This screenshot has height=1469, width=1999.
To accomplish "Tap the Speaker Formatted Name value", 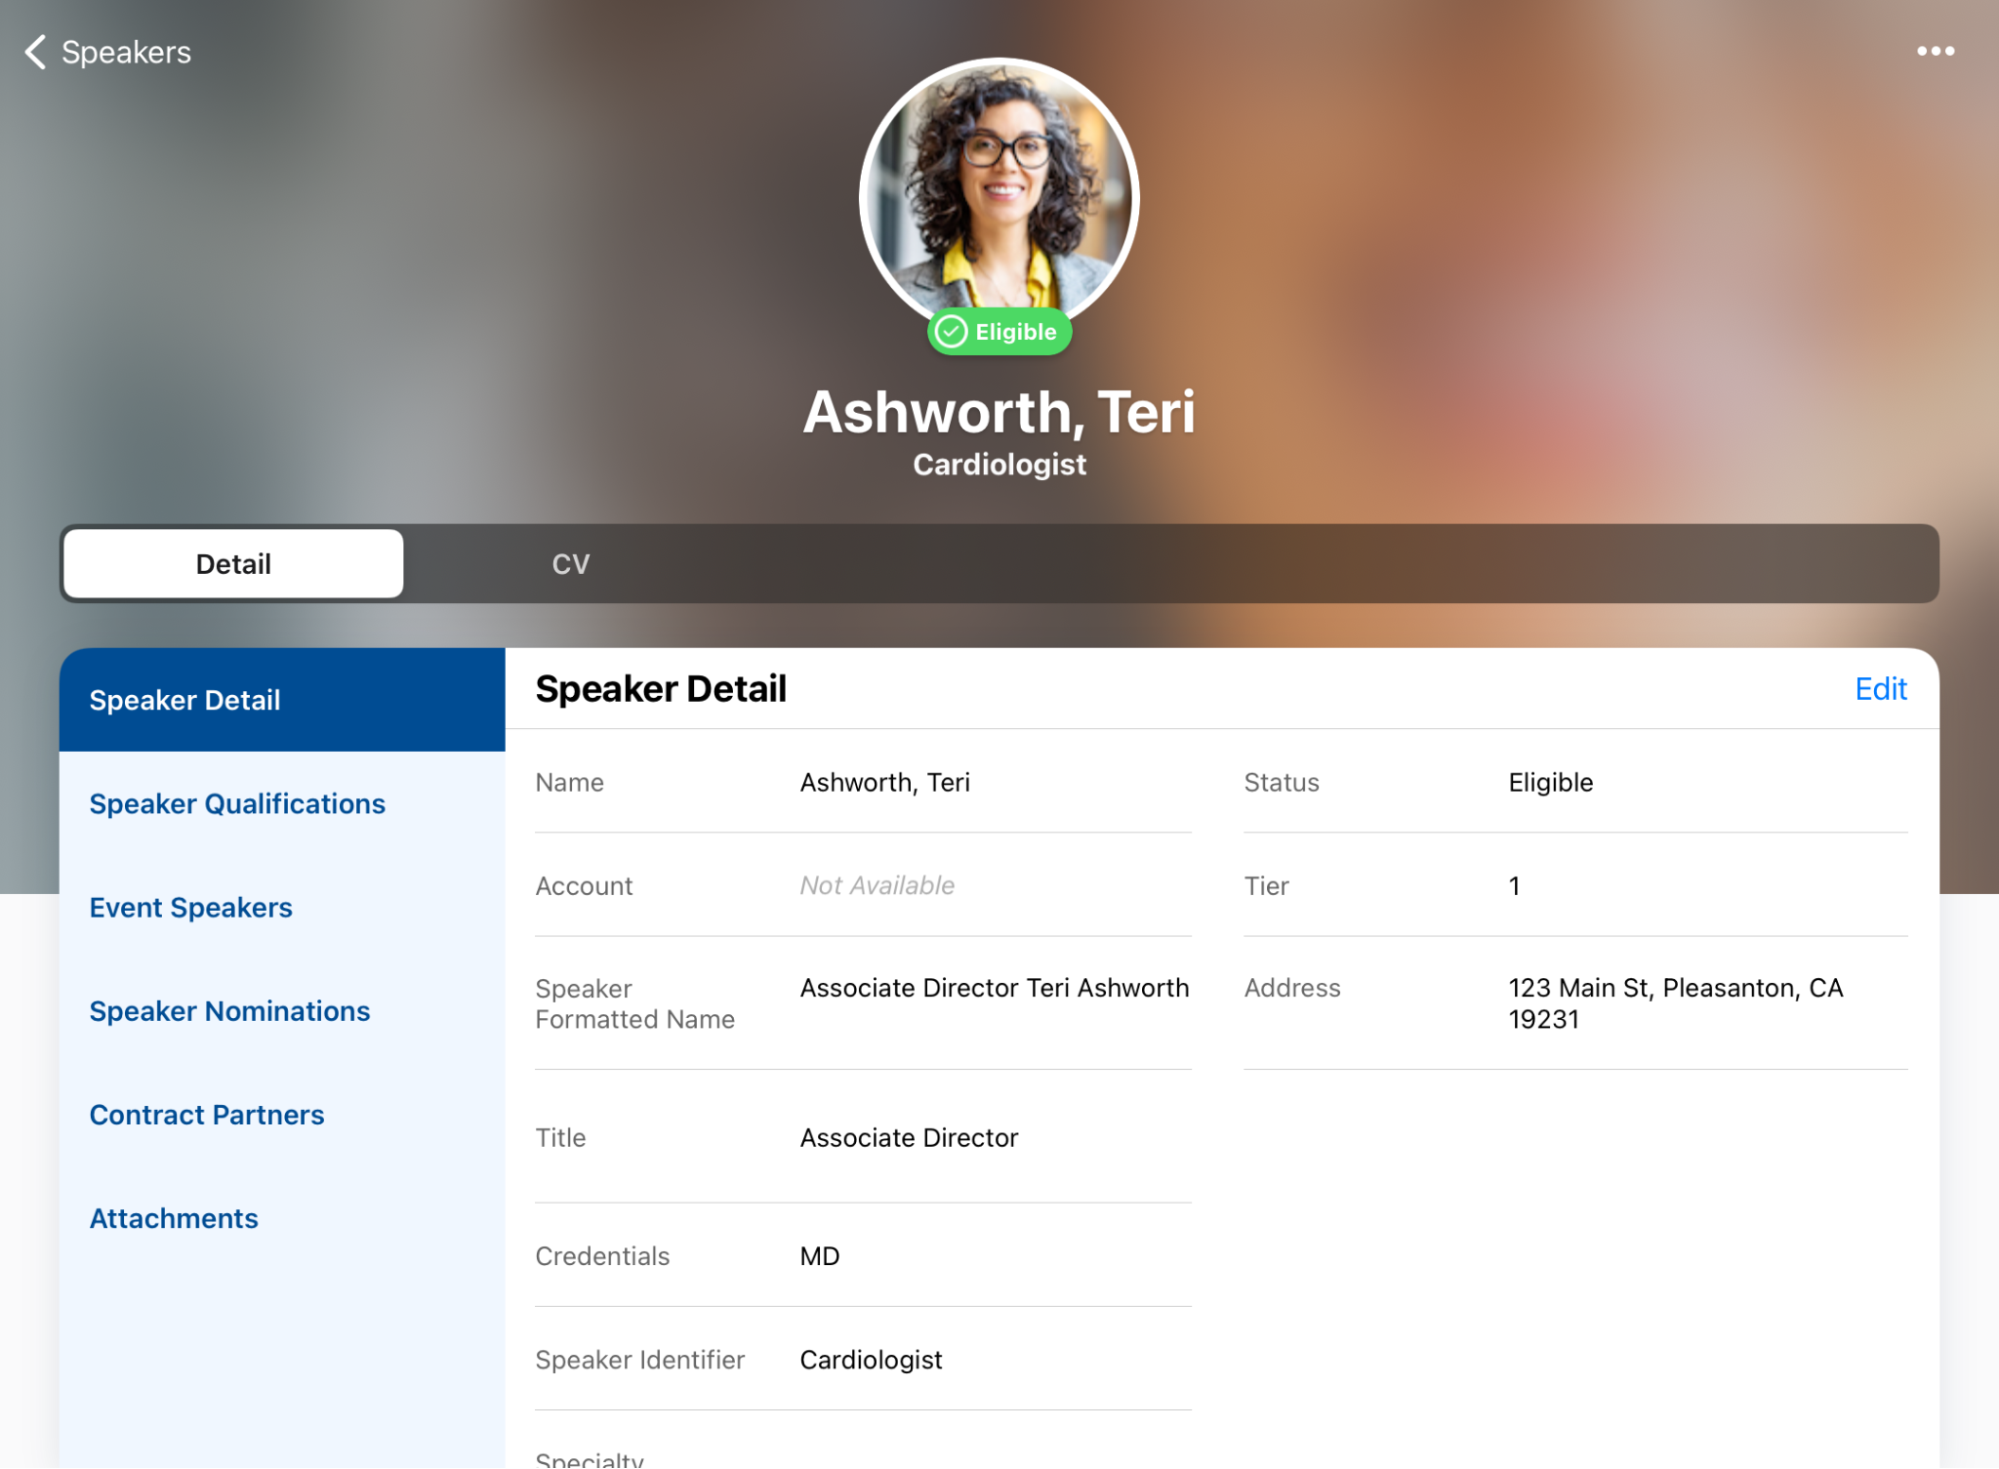I will [x=993, y=988].
